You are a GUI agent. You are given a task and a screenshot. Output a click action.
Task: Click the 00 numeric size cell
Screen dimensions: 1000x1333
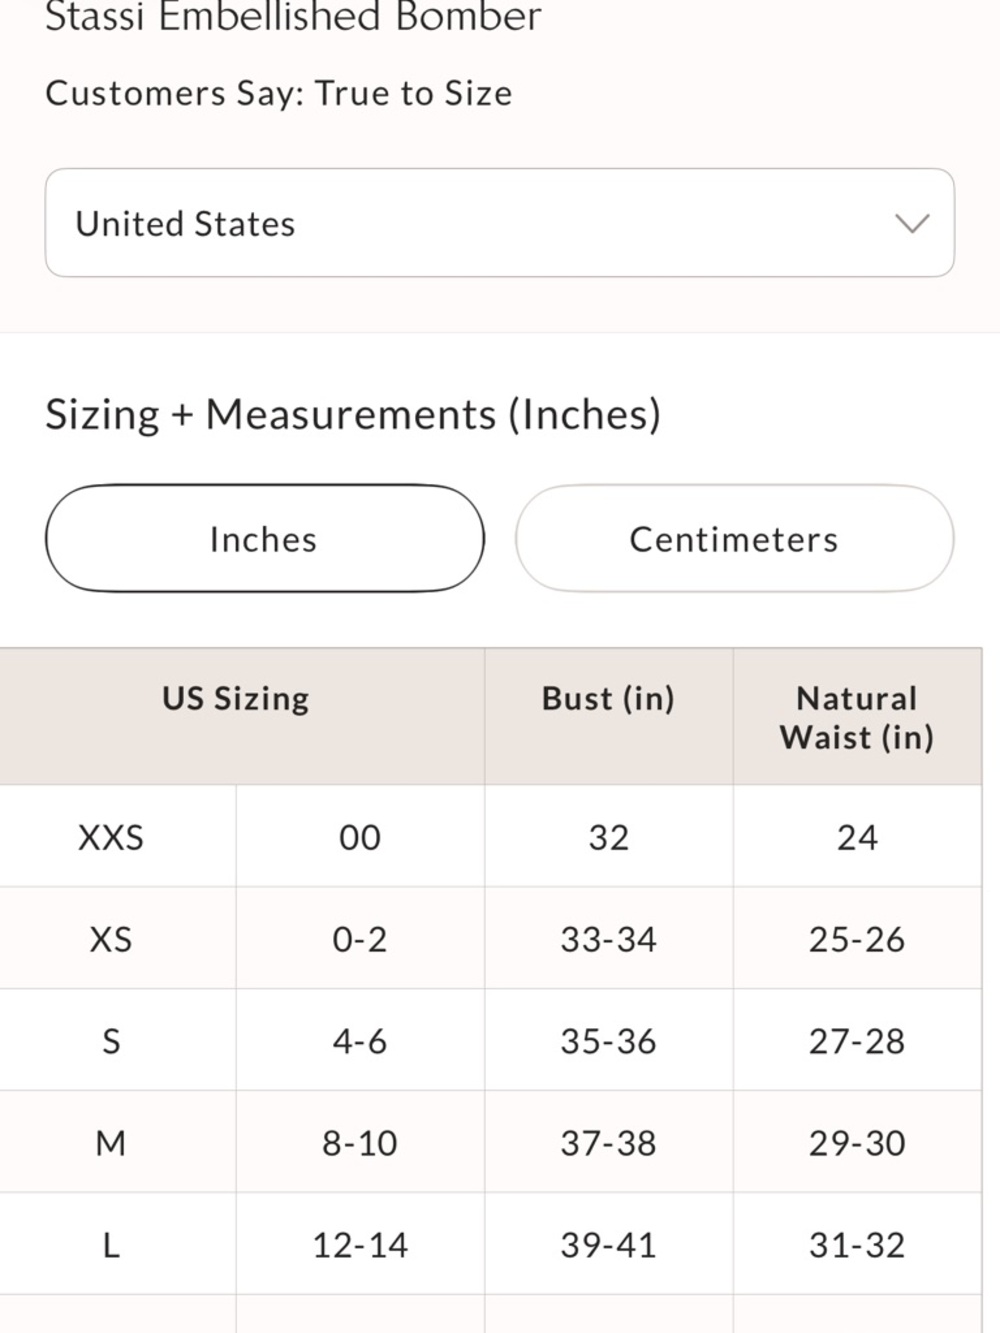(360, 837)
